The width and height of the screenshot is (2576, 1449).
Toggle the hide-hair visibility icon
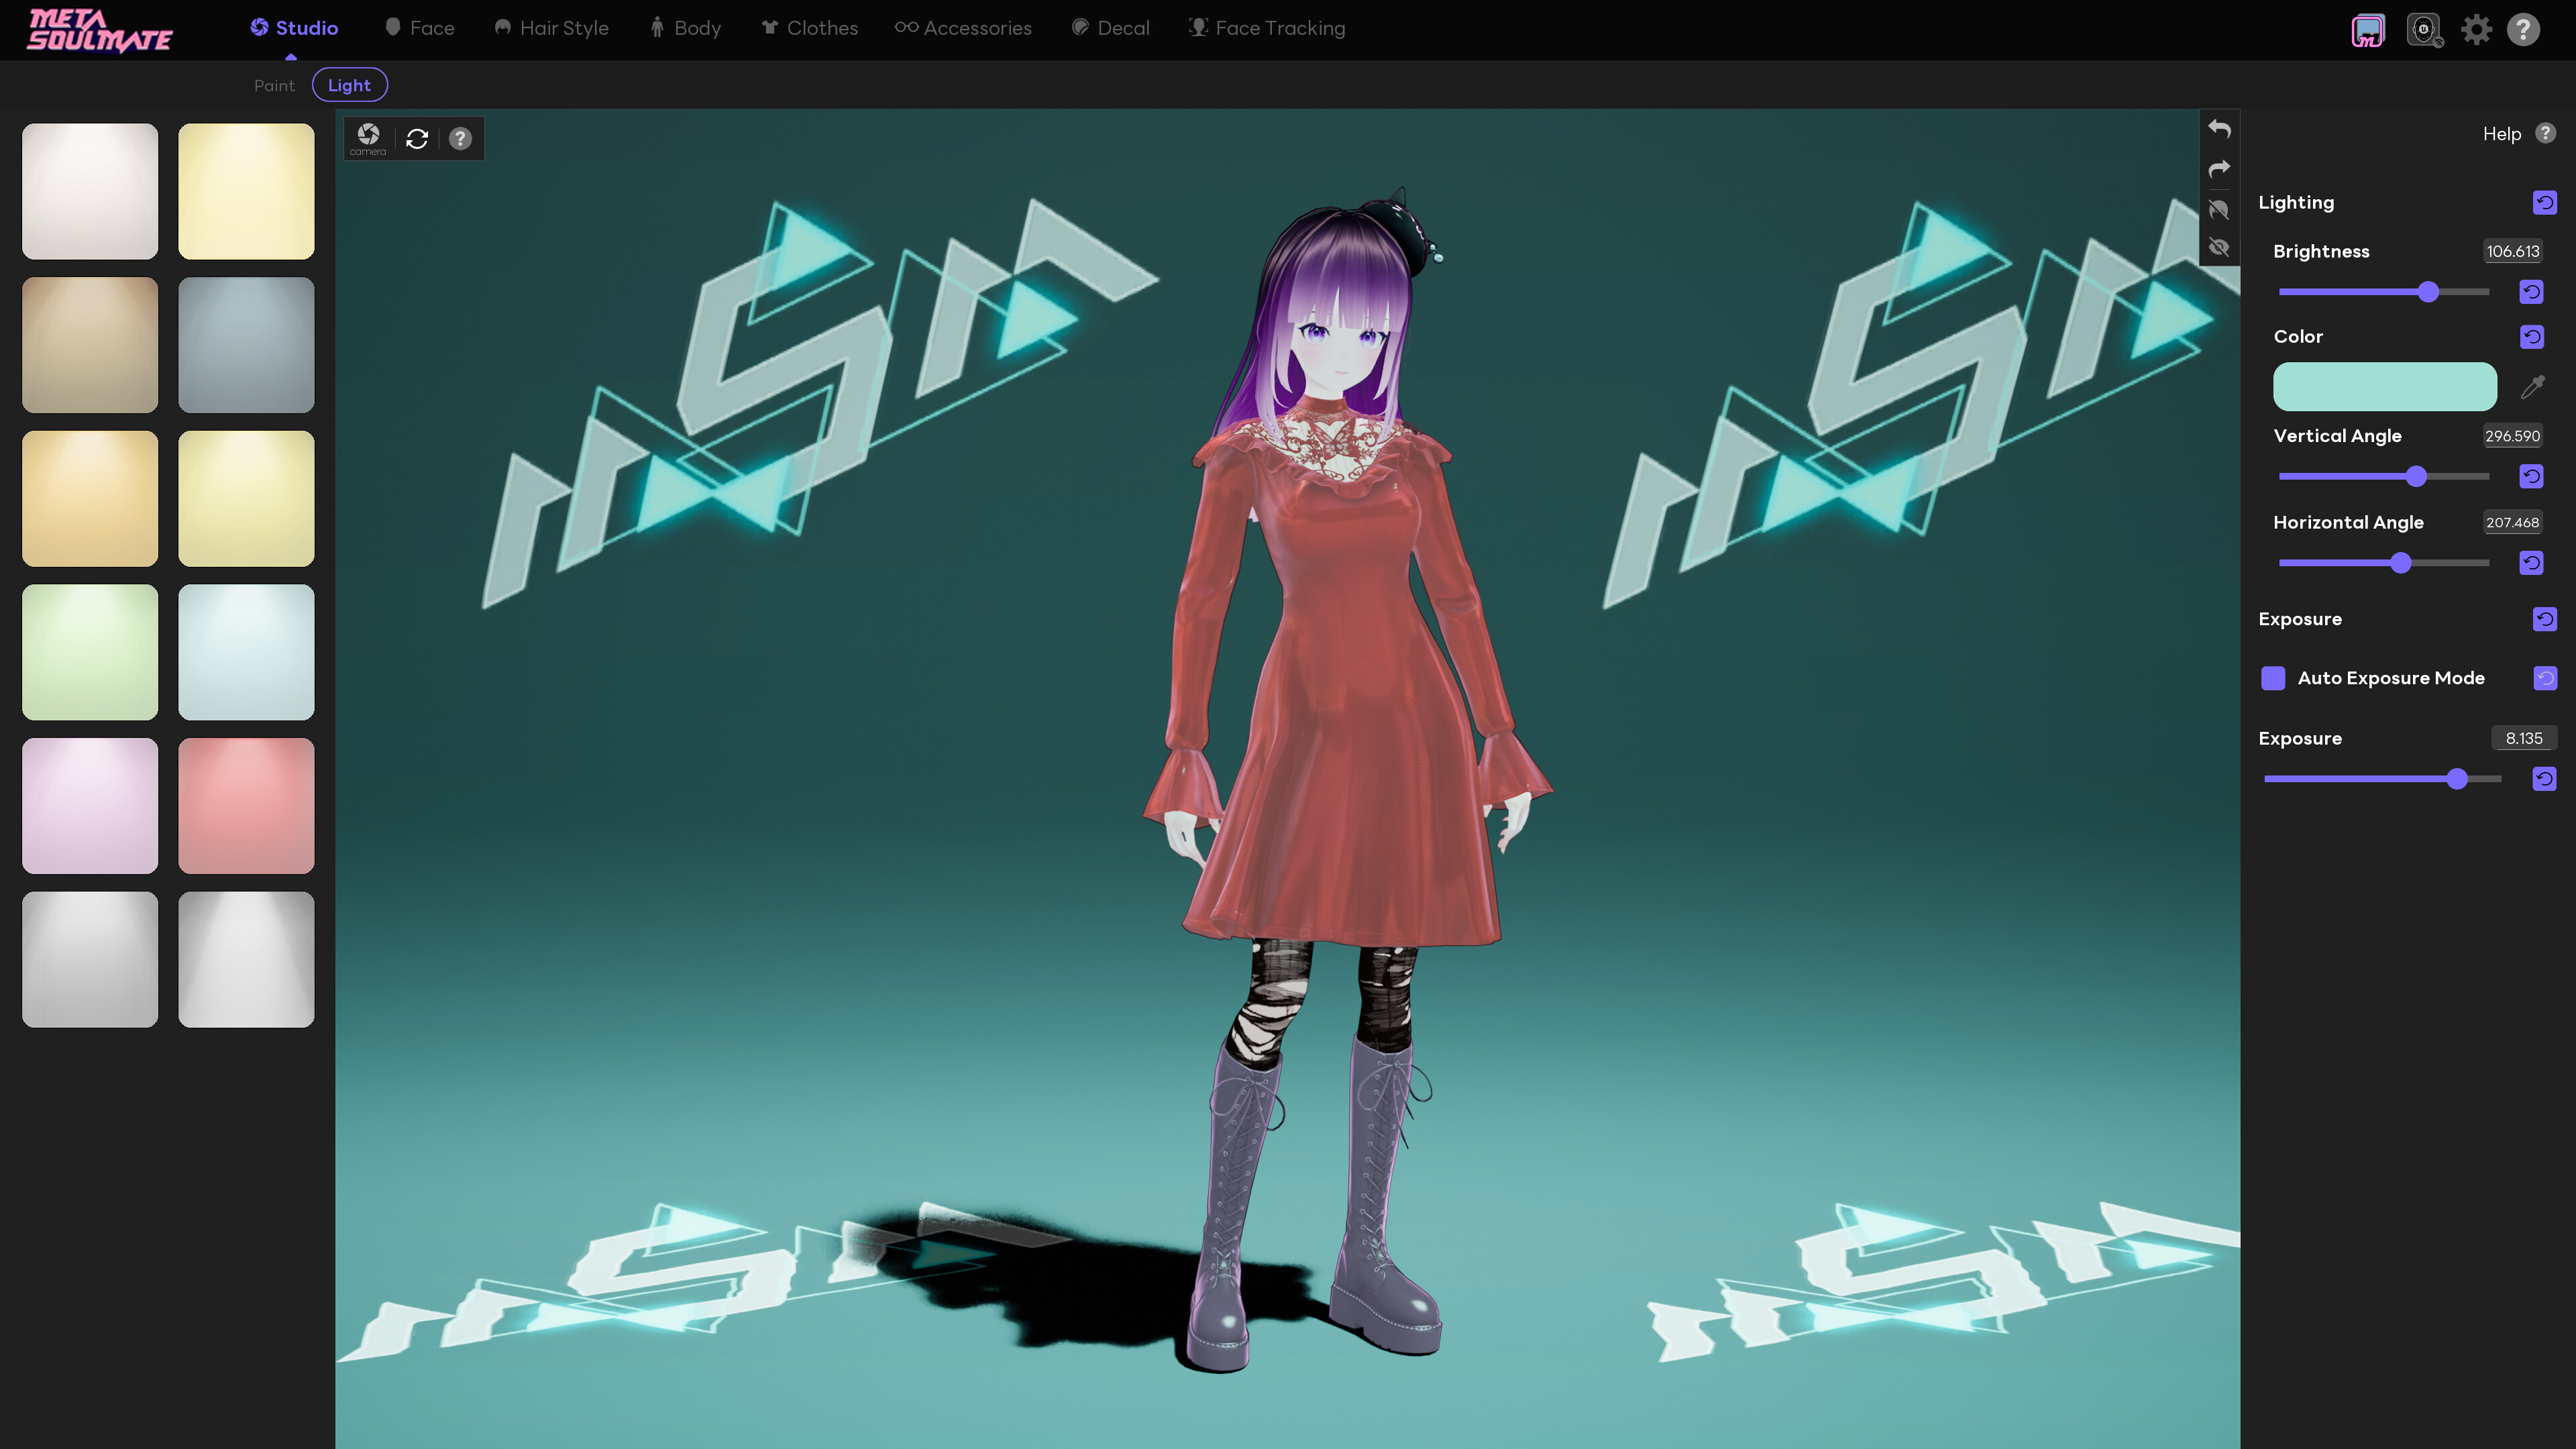coord(2219,209)
